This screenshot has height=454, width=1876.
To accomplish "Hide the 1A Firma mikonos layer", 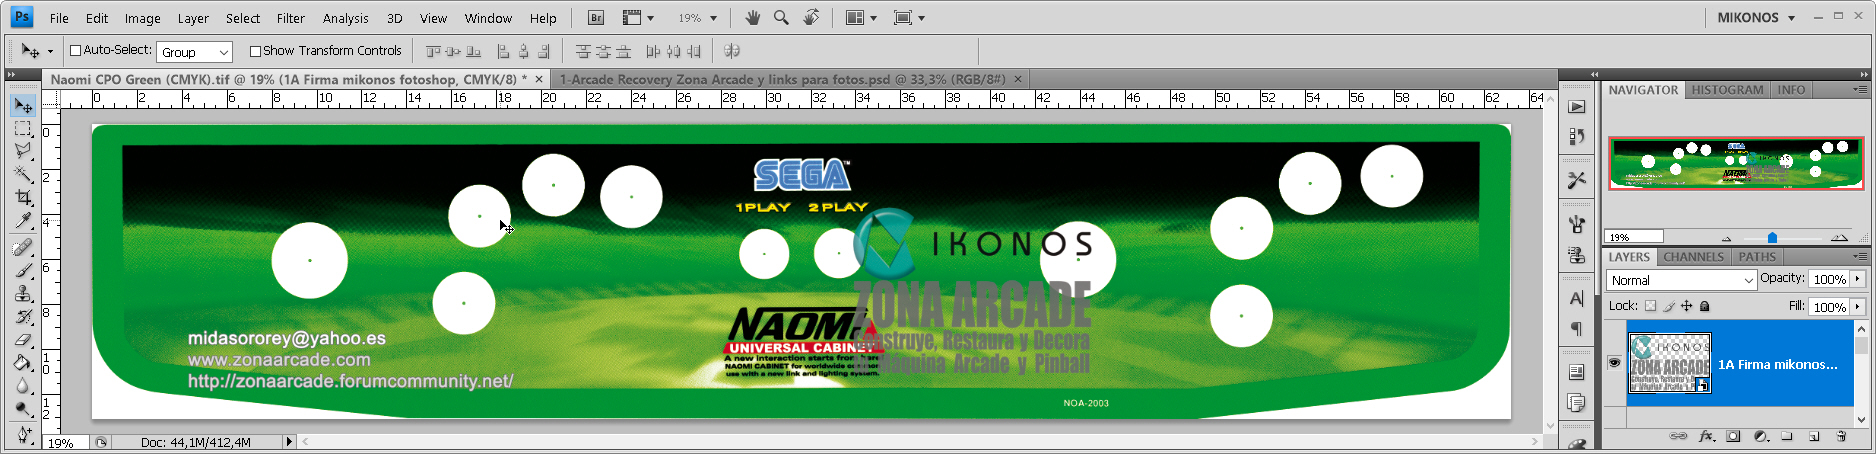I will [x=1614, y=363].
